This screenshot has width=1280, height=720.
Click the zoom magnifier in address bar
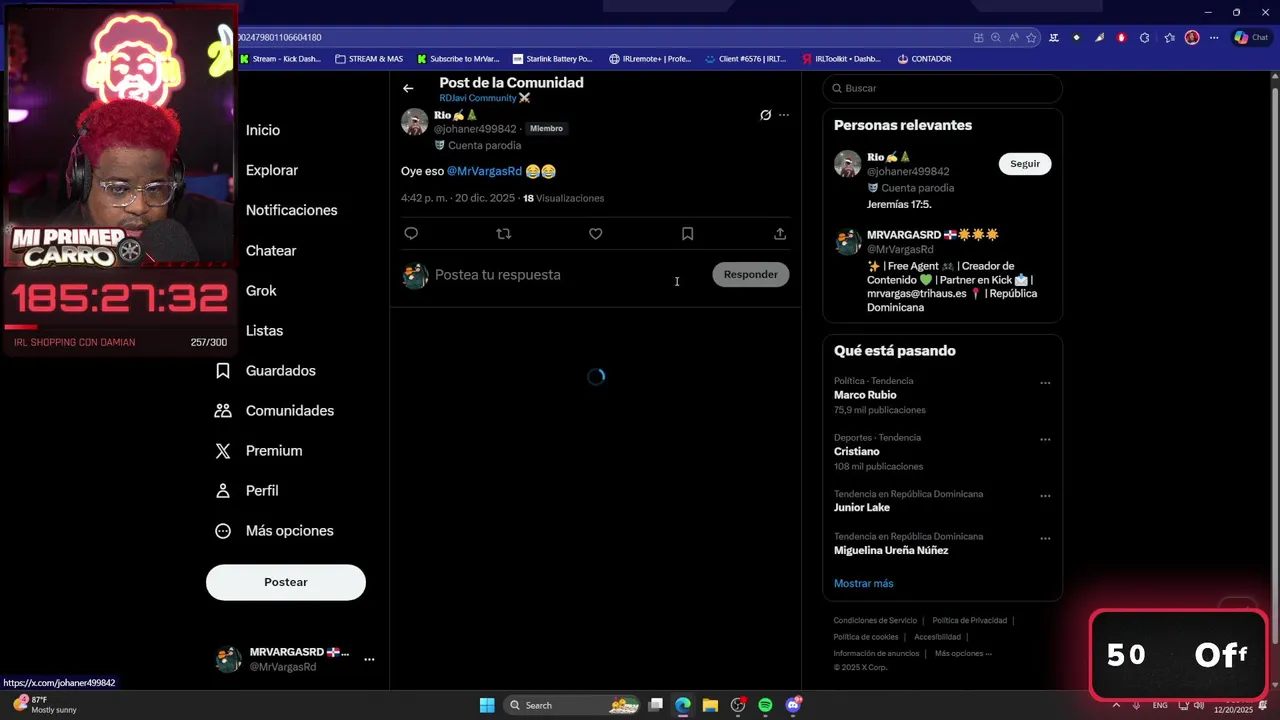[995, 38]
